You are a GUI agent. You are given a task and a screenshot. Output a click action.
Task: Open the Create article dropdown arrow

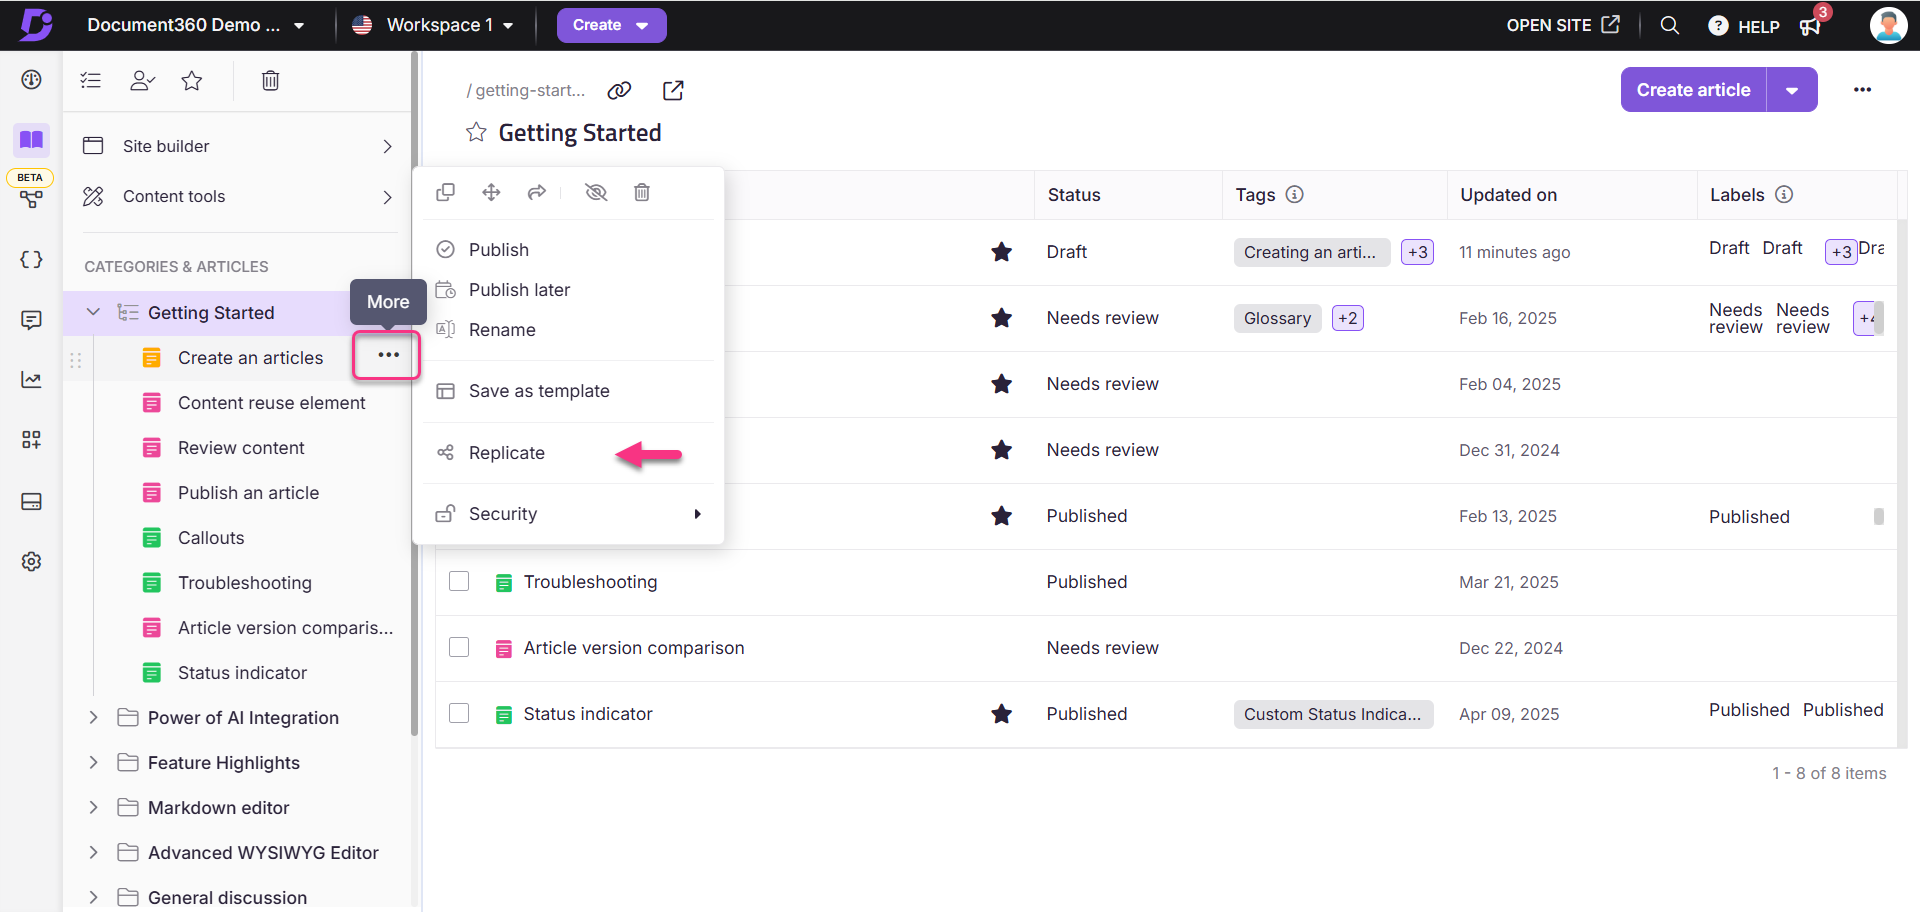[1792, 90]
